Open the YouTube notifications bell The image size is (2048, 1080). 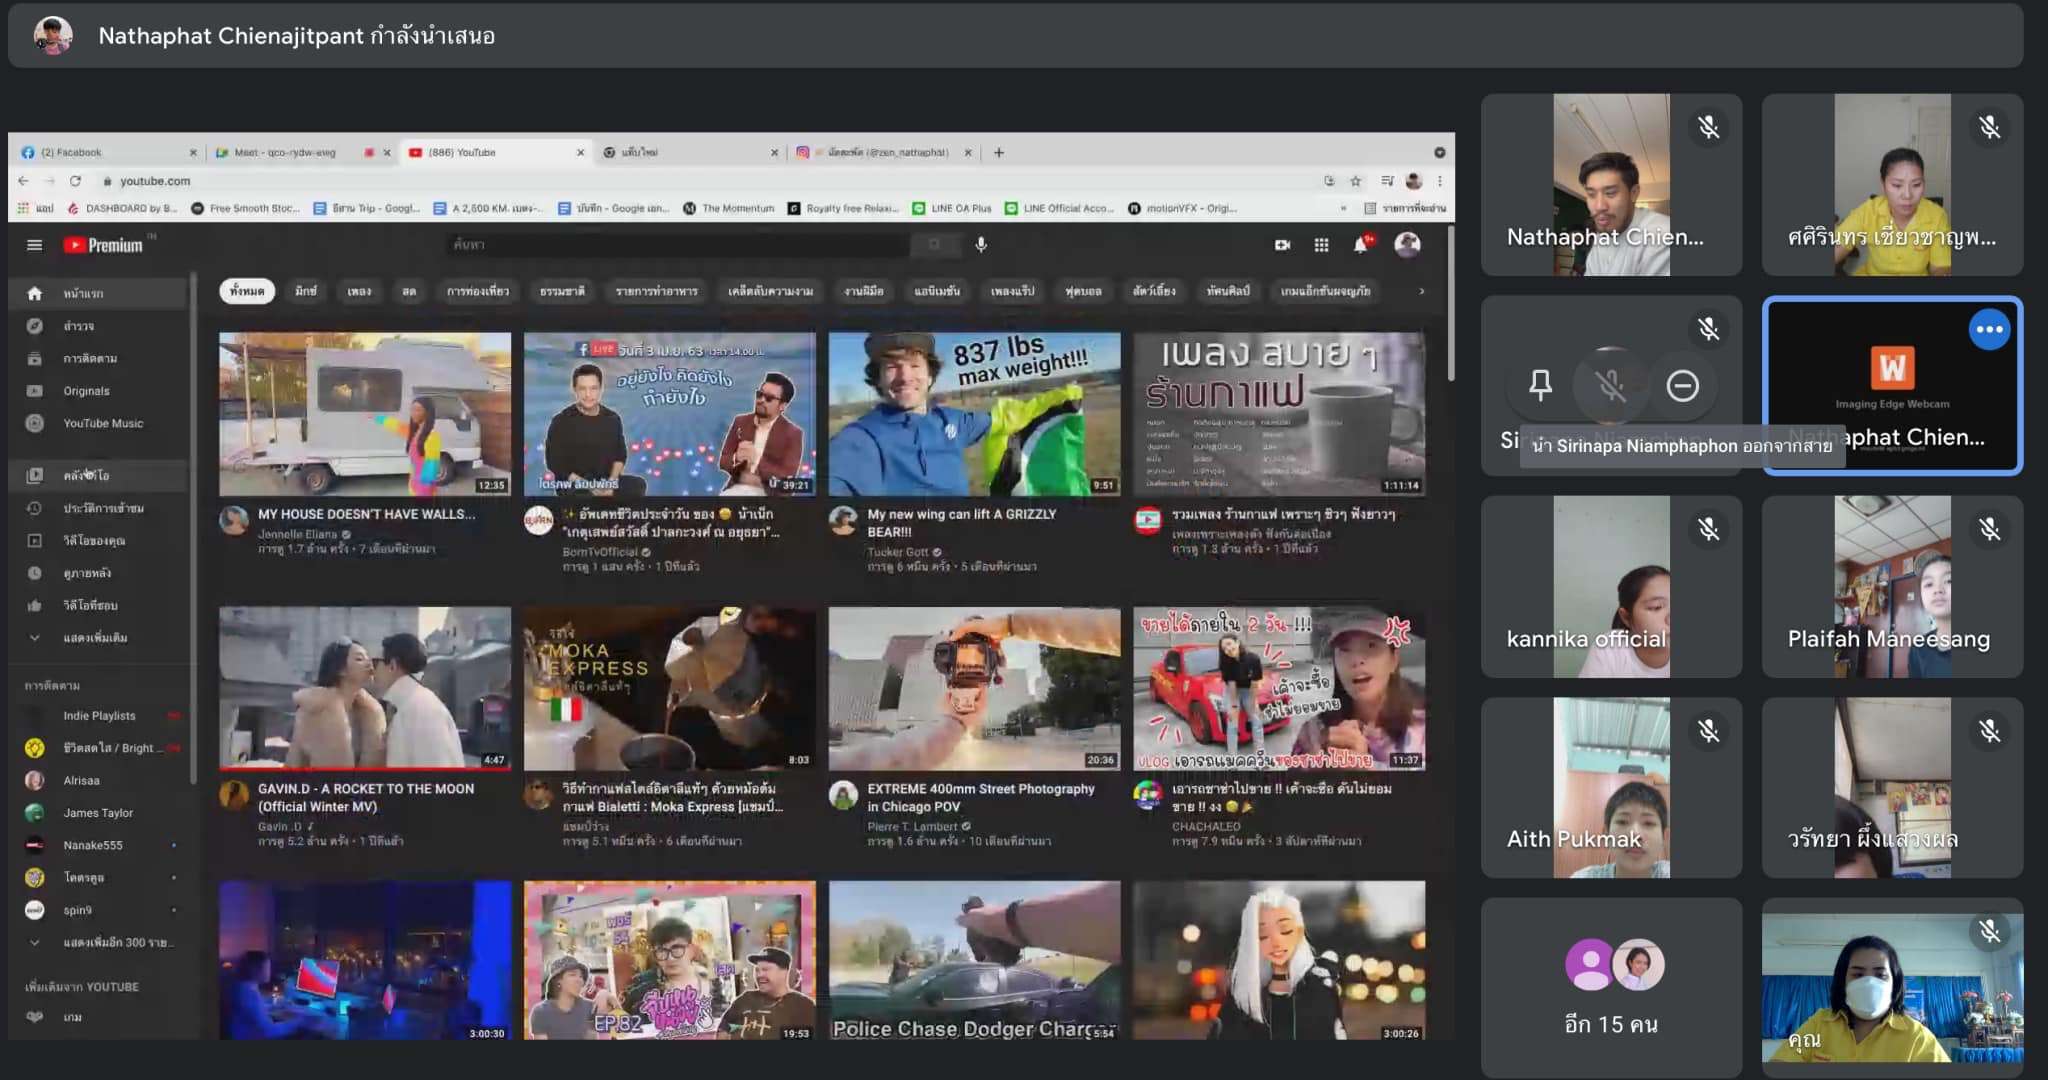(1360, 245)
